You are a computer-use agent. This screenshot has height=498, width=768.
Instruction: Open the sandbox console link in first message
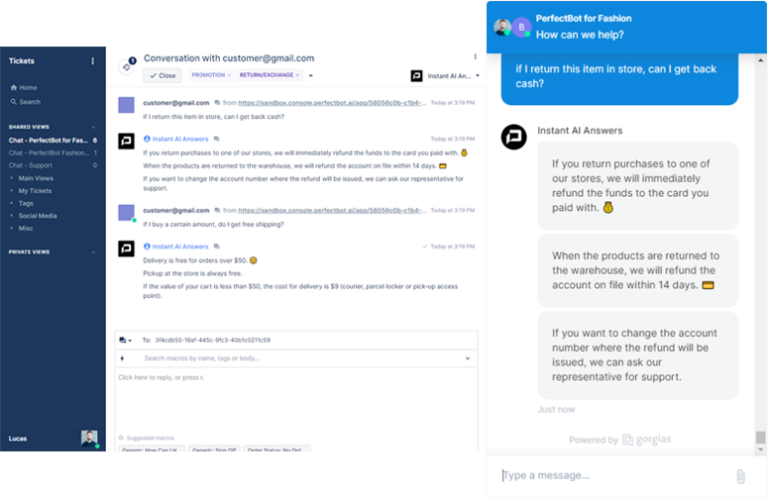[332, 103]
